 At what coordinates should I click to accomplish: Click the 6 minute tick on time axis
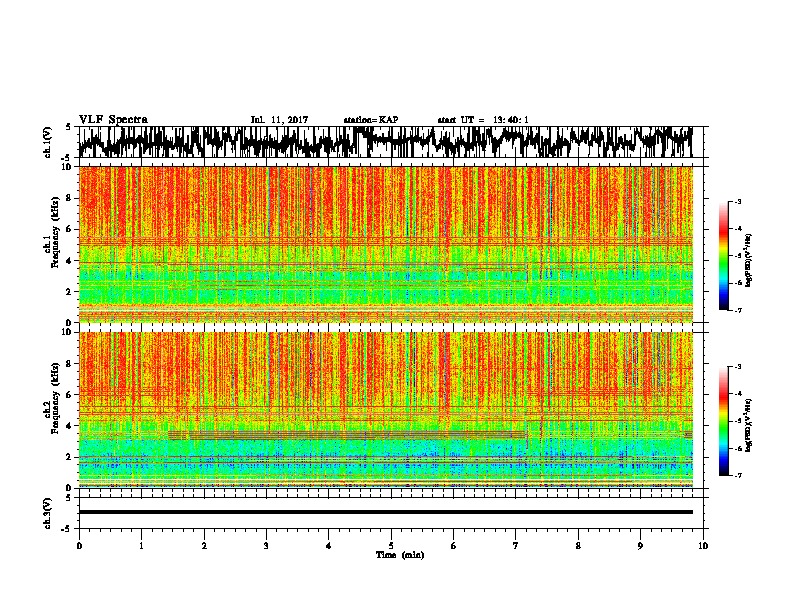pyautogui.click(x=454, y=546)
